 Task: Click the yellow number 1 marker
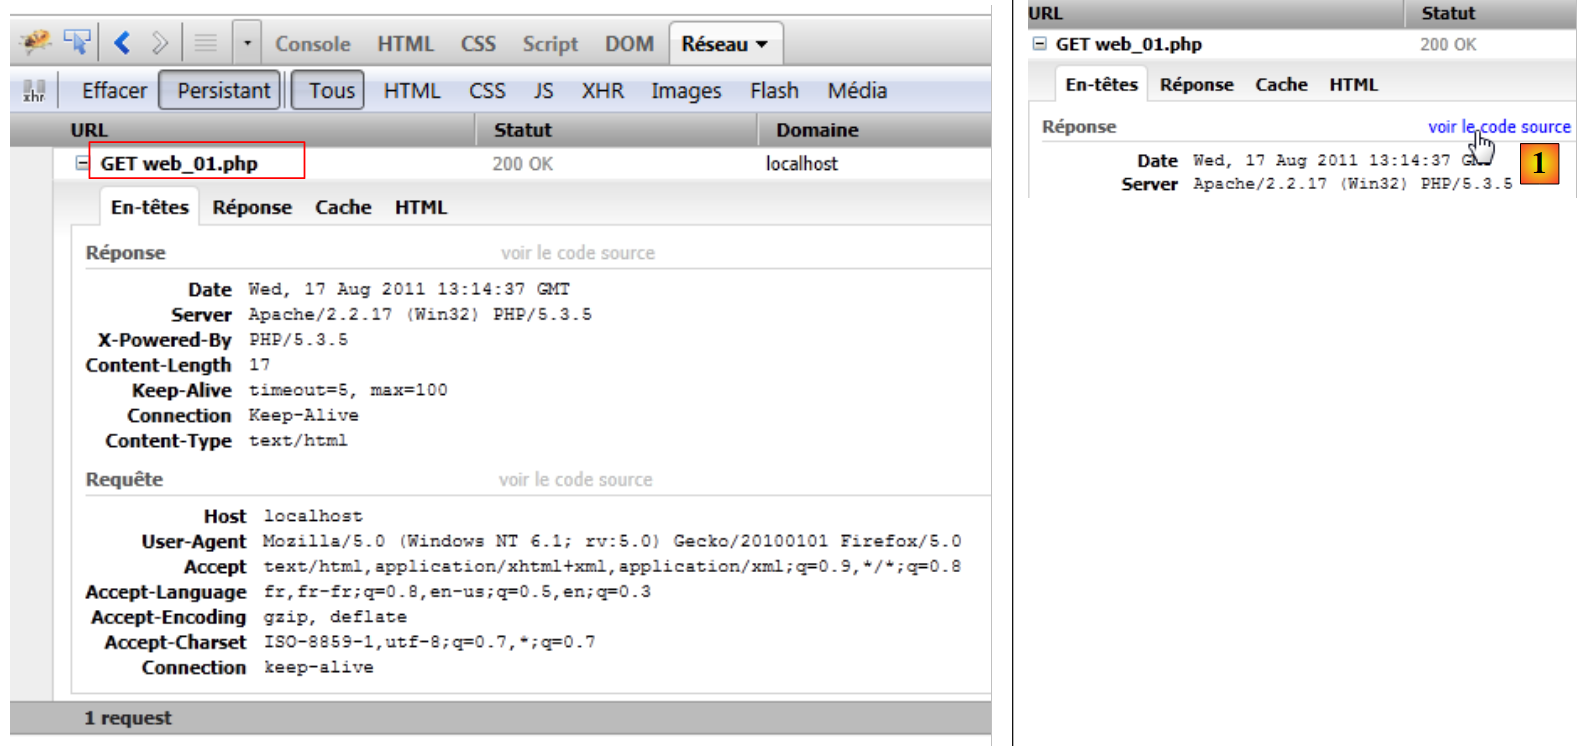point(1539,164)
